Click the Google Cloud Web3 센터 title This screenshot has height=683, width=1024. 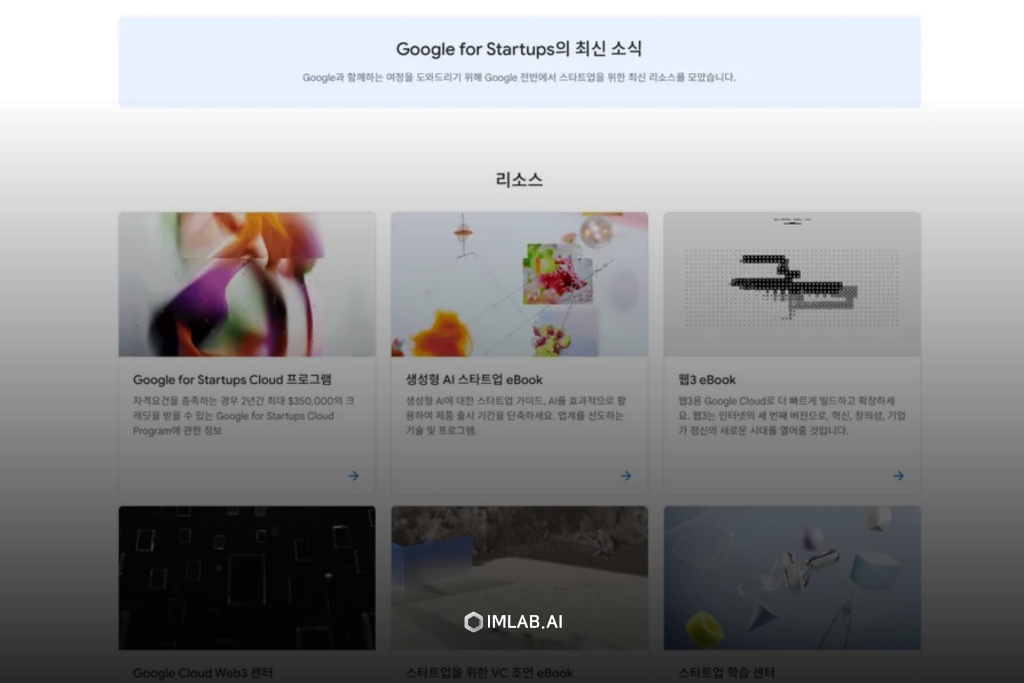pos(203,673)
